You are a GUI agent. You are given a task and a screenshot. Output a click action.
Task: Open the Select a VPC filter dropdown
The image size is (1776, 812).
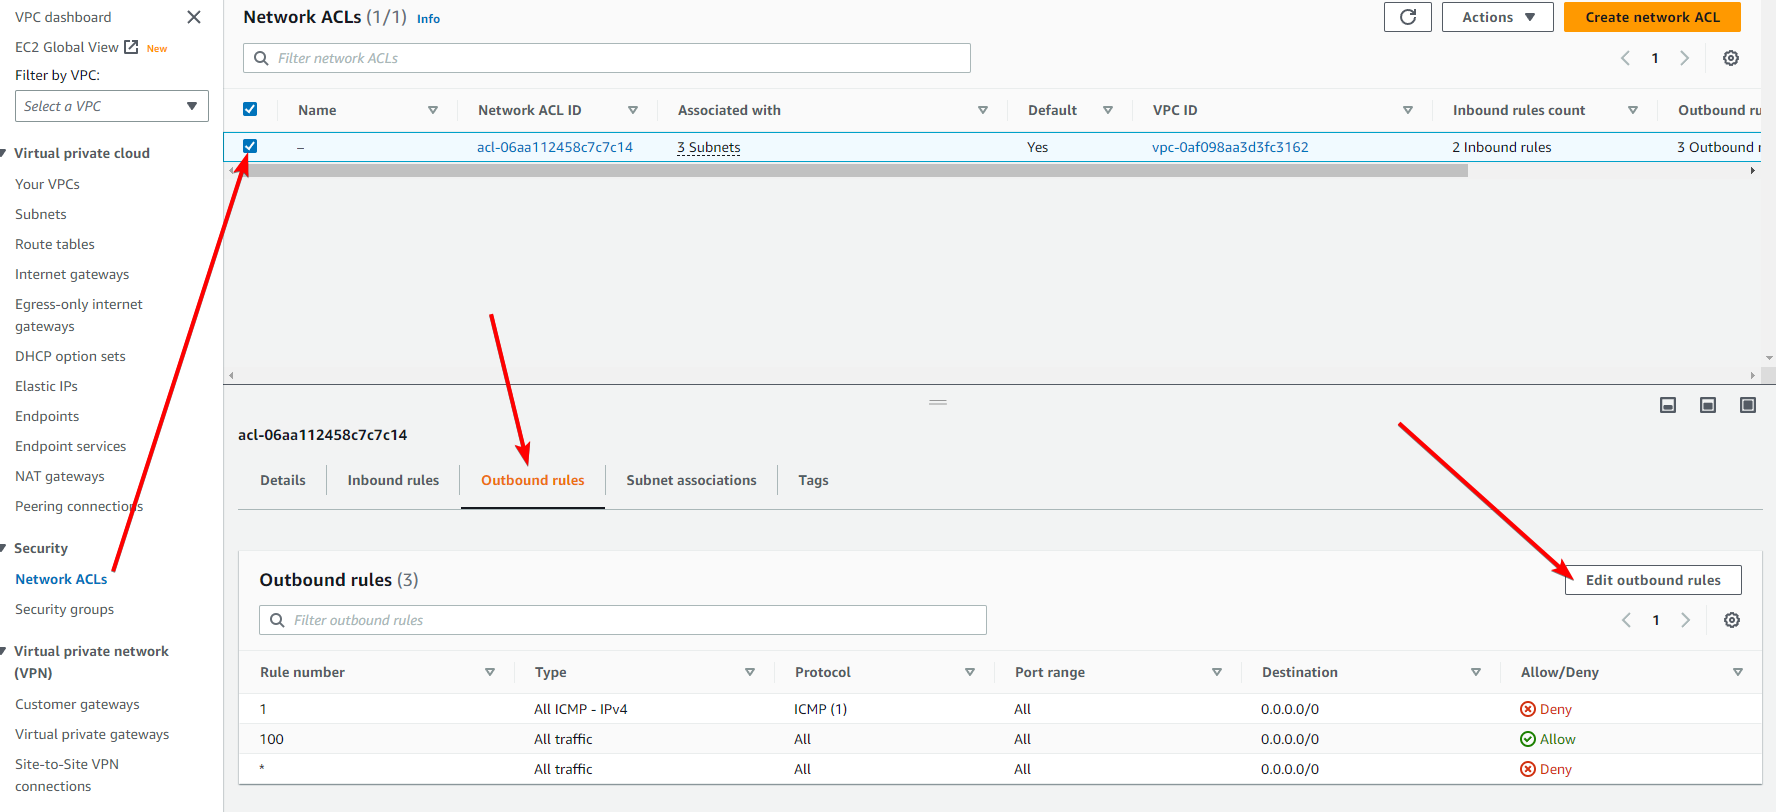coord(111,106)
